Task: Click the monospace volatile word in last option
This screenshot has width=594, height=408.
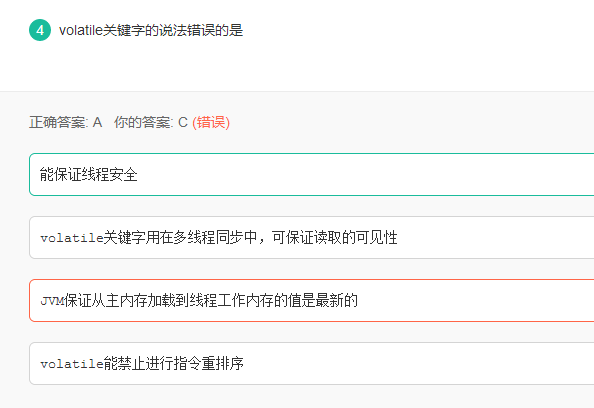Action: click(72, 364)
